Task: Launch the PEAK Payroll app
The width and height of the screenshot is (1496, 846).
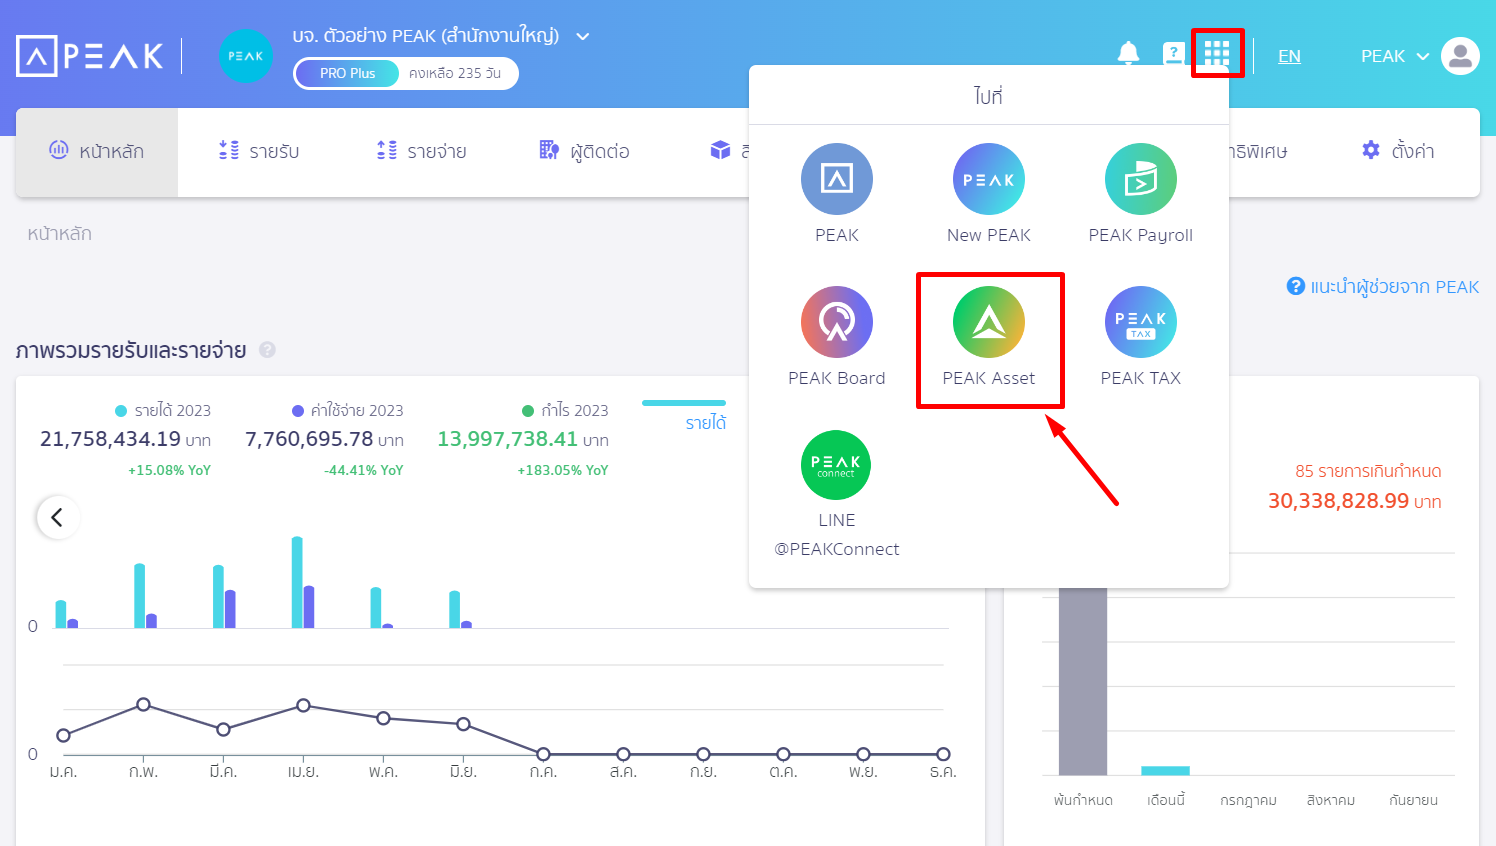Action: click(1141, 179)
